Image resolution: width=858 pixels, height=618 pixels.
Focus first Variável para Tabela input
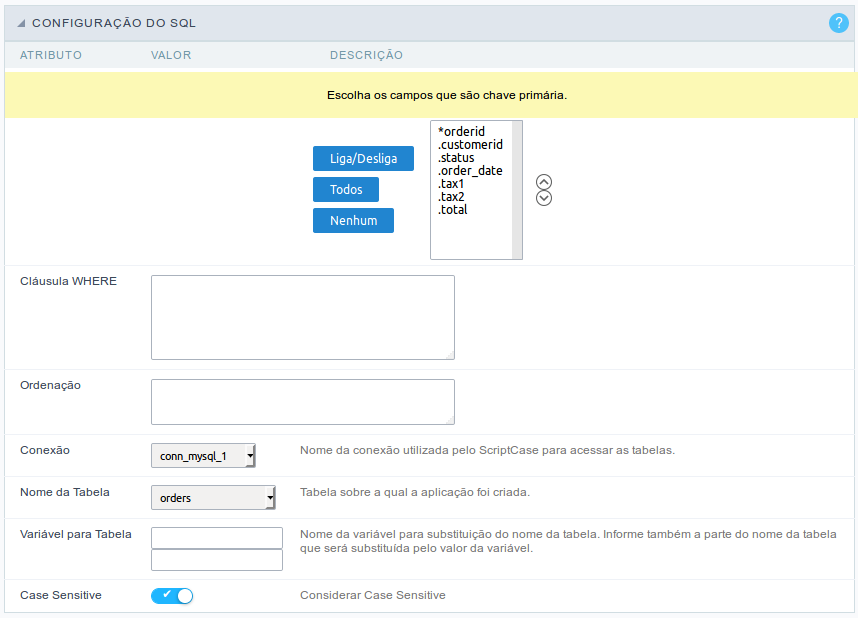217,538
